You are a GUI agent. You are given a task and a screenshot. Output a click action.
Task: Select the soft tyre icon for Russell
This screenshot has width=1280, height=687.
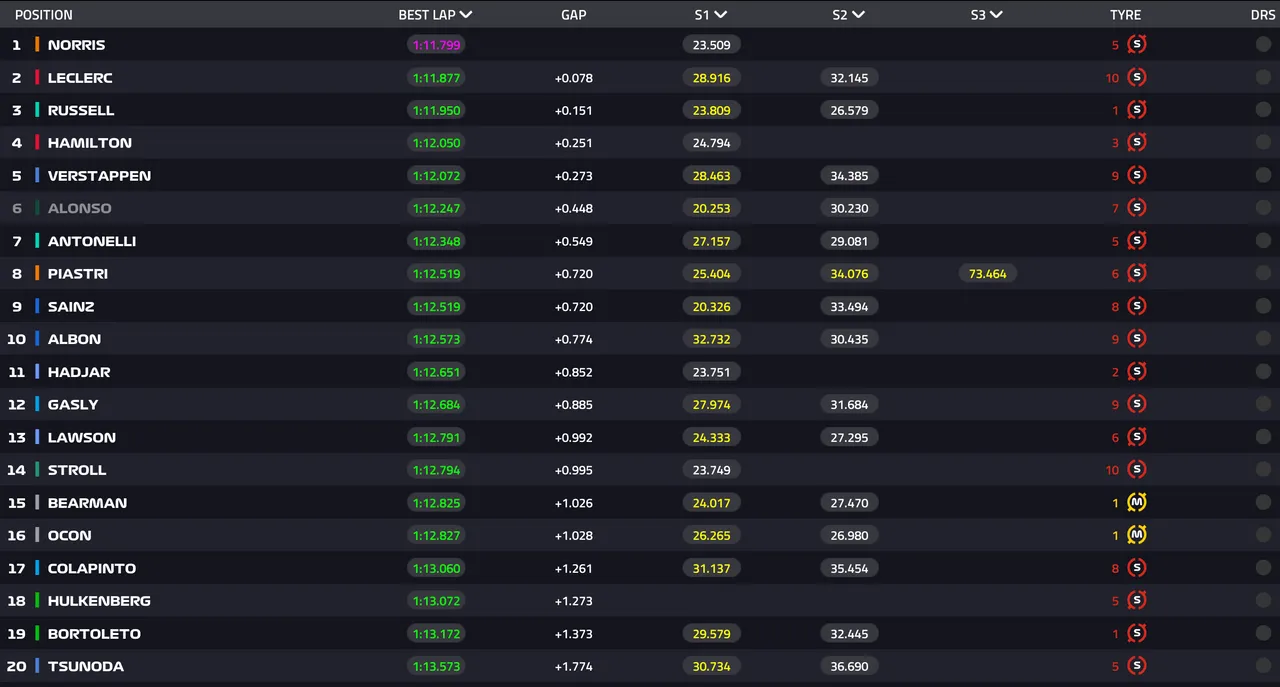pyautogui.click(x=1136, y=110)
